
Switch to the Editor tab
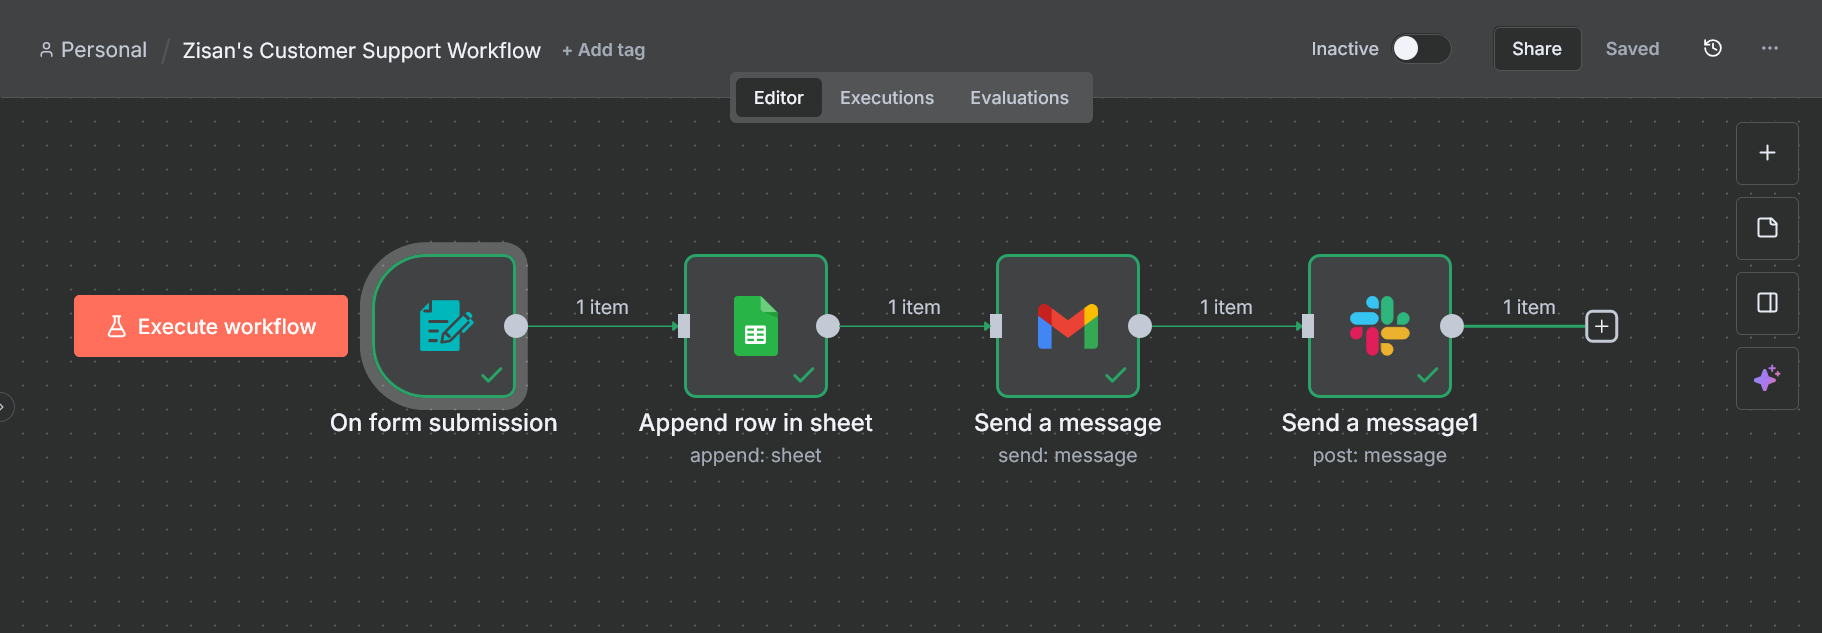778,98
